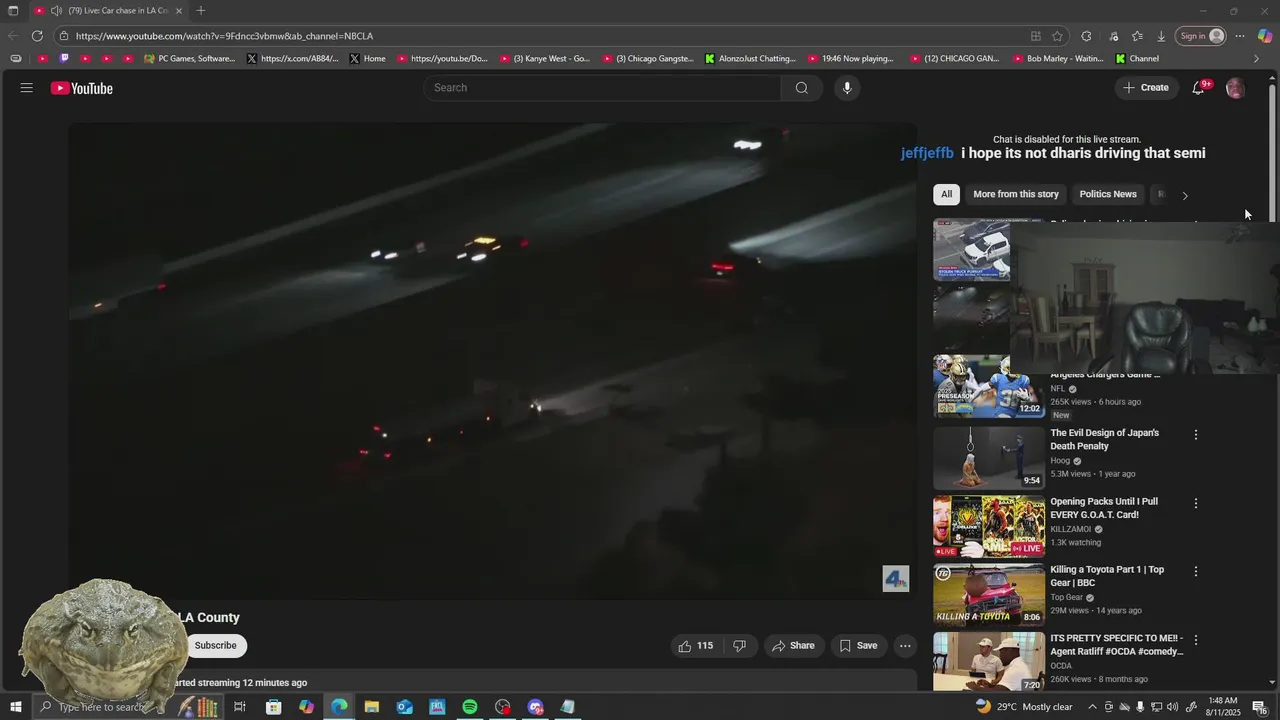Open Killing a Toyota Part 1 title

[x=1107, y=576]
